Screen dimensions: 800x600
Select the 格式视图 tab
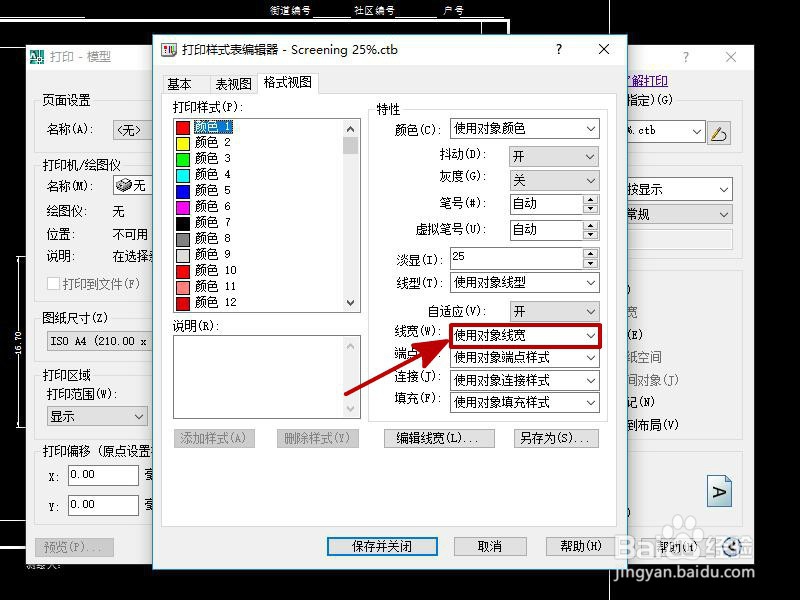(x=288, y=83)
